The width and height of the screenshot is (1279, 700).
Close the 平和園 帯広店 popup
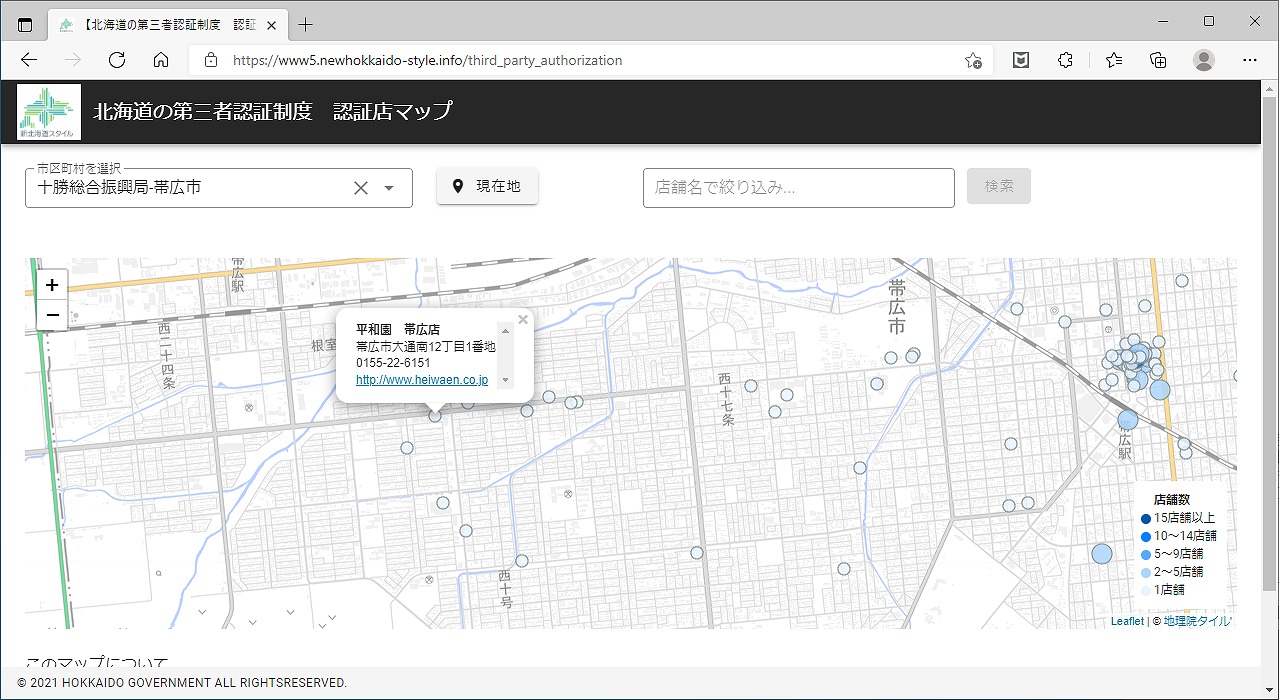tap(522, 320)
